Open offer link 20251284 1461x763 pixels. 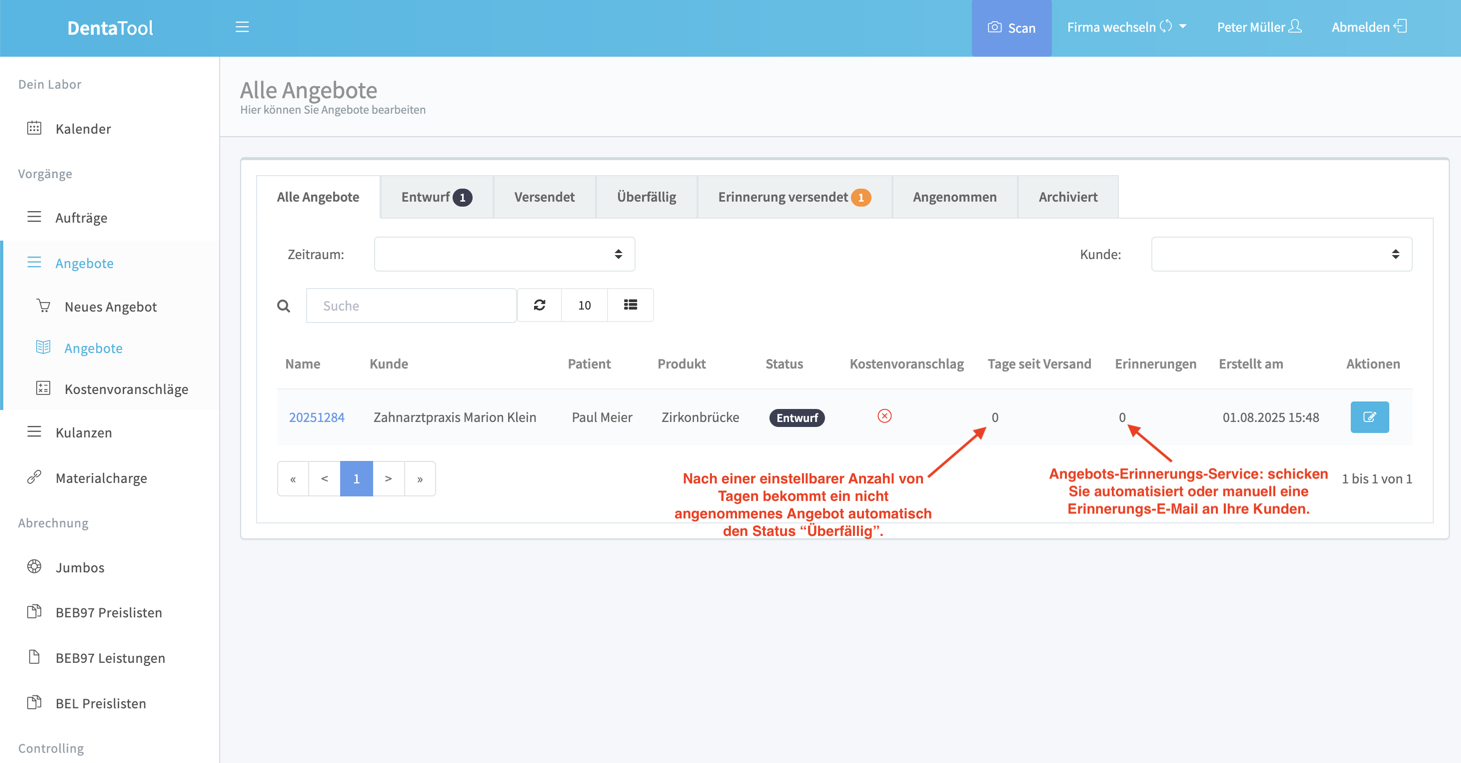pyautogui.click(x=316, y=417)
